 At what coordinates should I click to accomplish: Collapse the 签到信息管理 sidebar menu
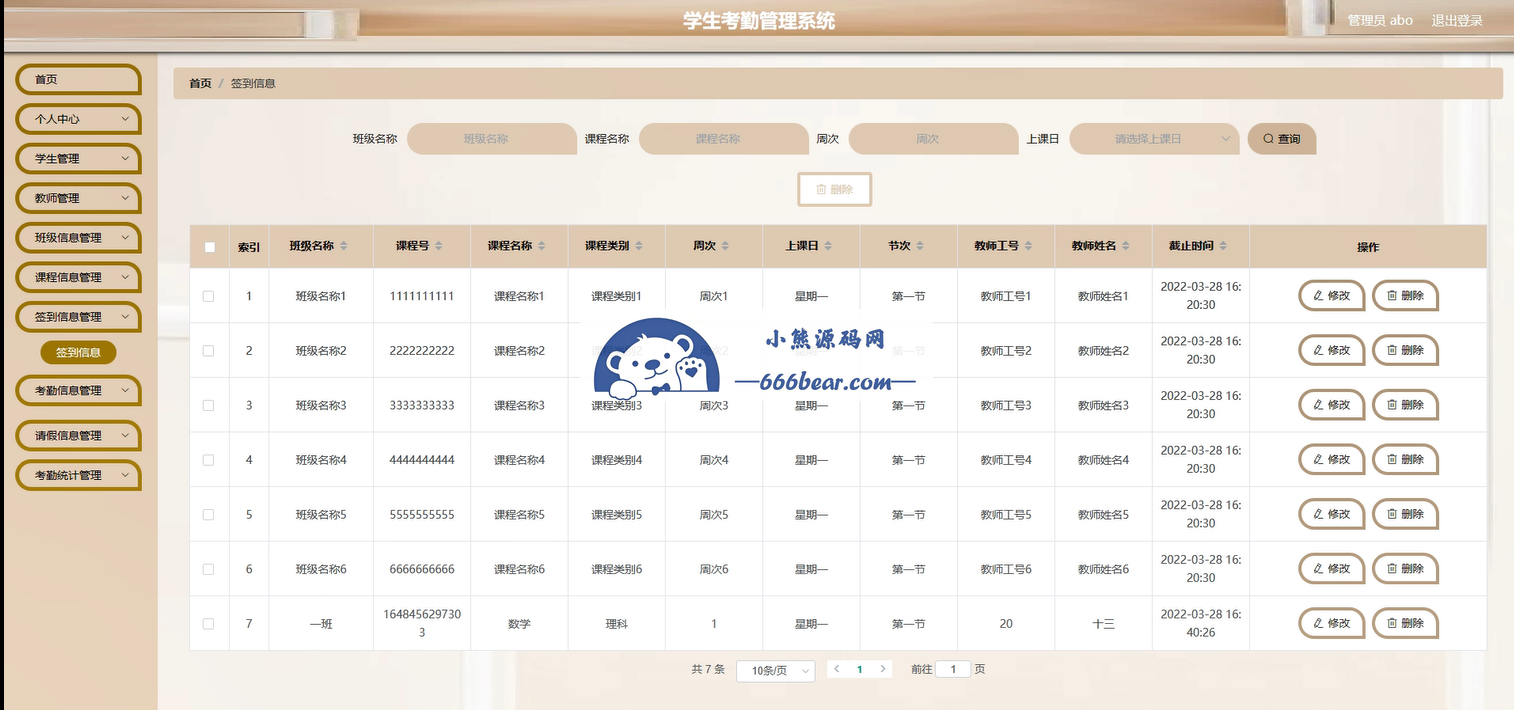click(x=79, y=317)
